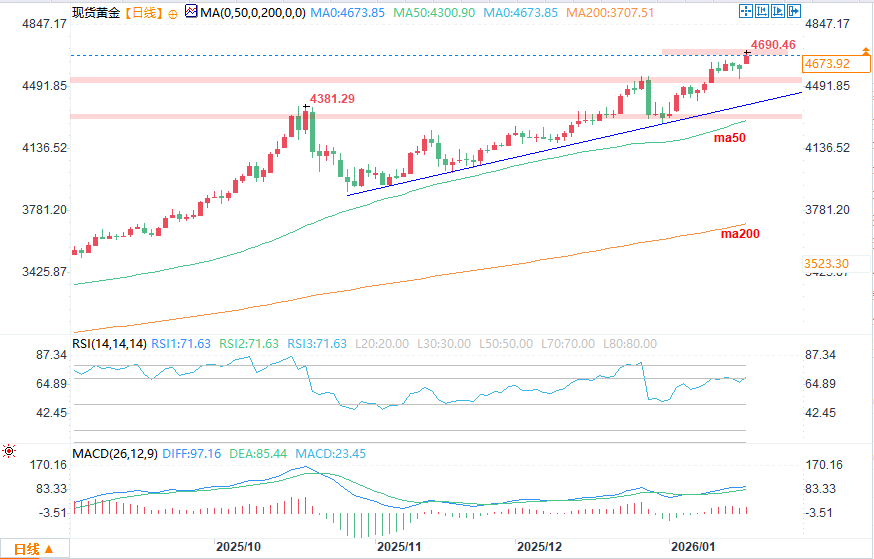Screen dimensions: 874x559
Task: Click the RSI1:71.63 value
Action: 181,344
